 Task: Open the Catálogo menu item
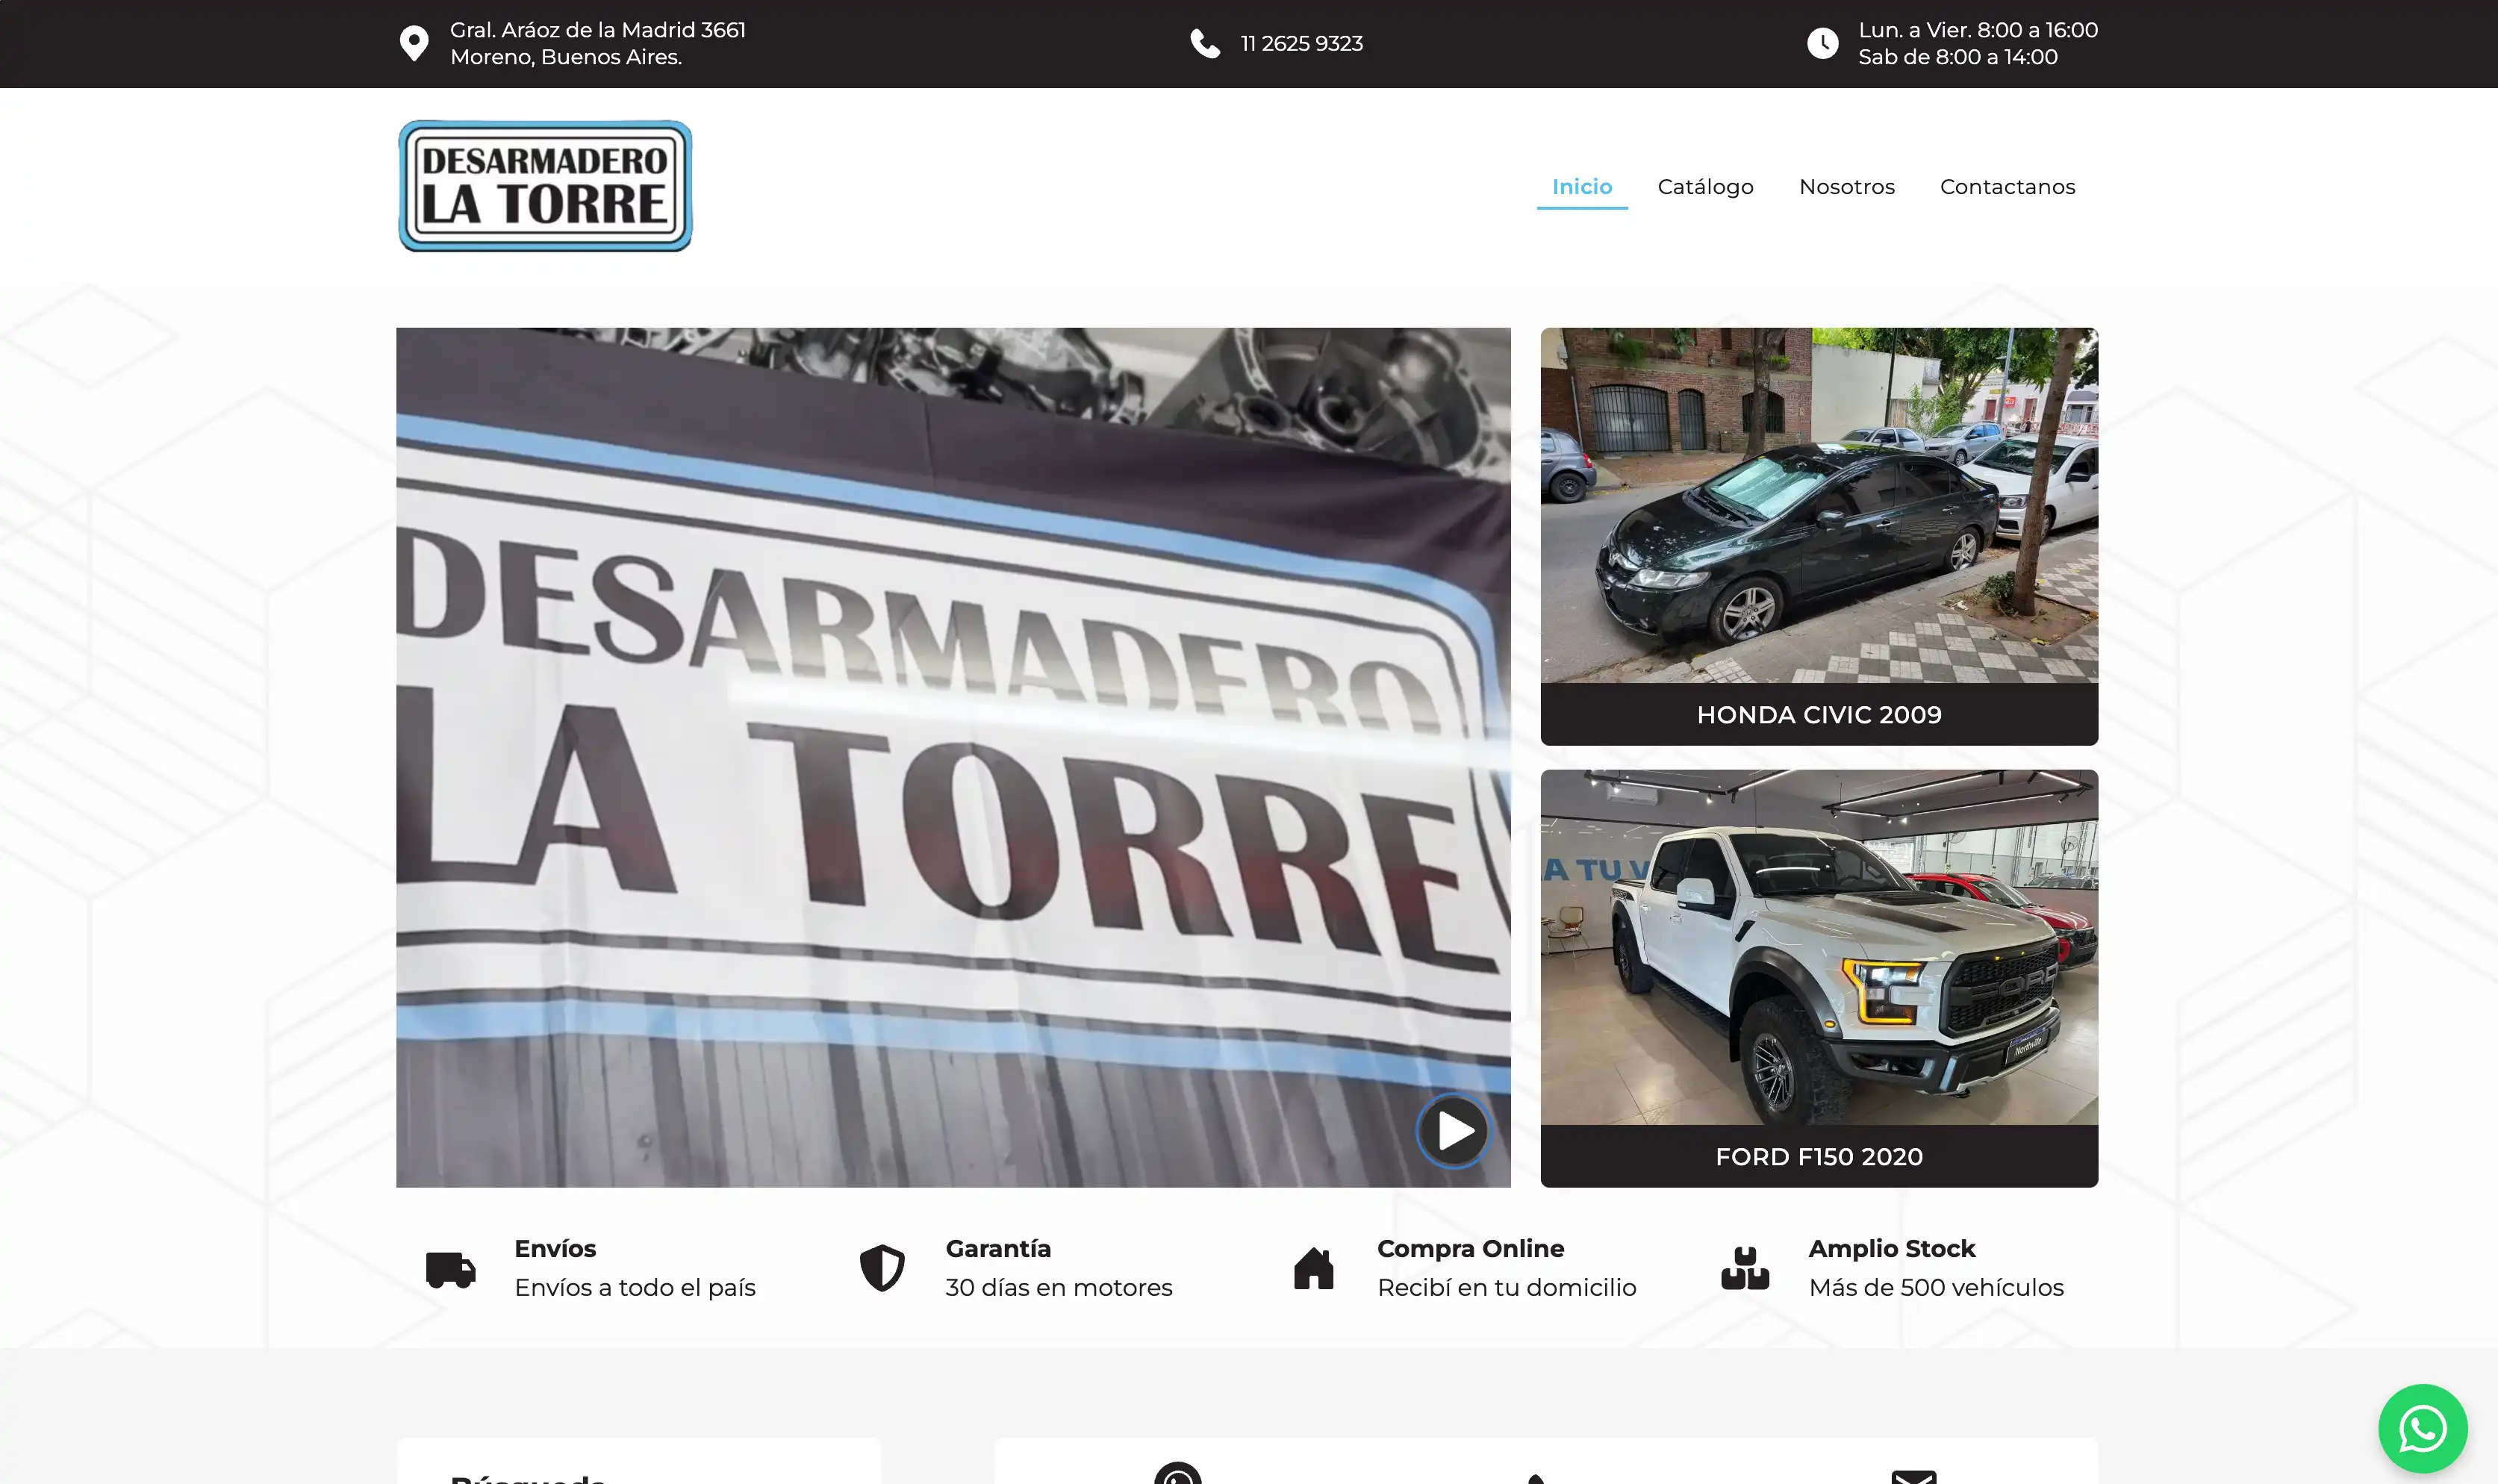tap(1705, 187)
